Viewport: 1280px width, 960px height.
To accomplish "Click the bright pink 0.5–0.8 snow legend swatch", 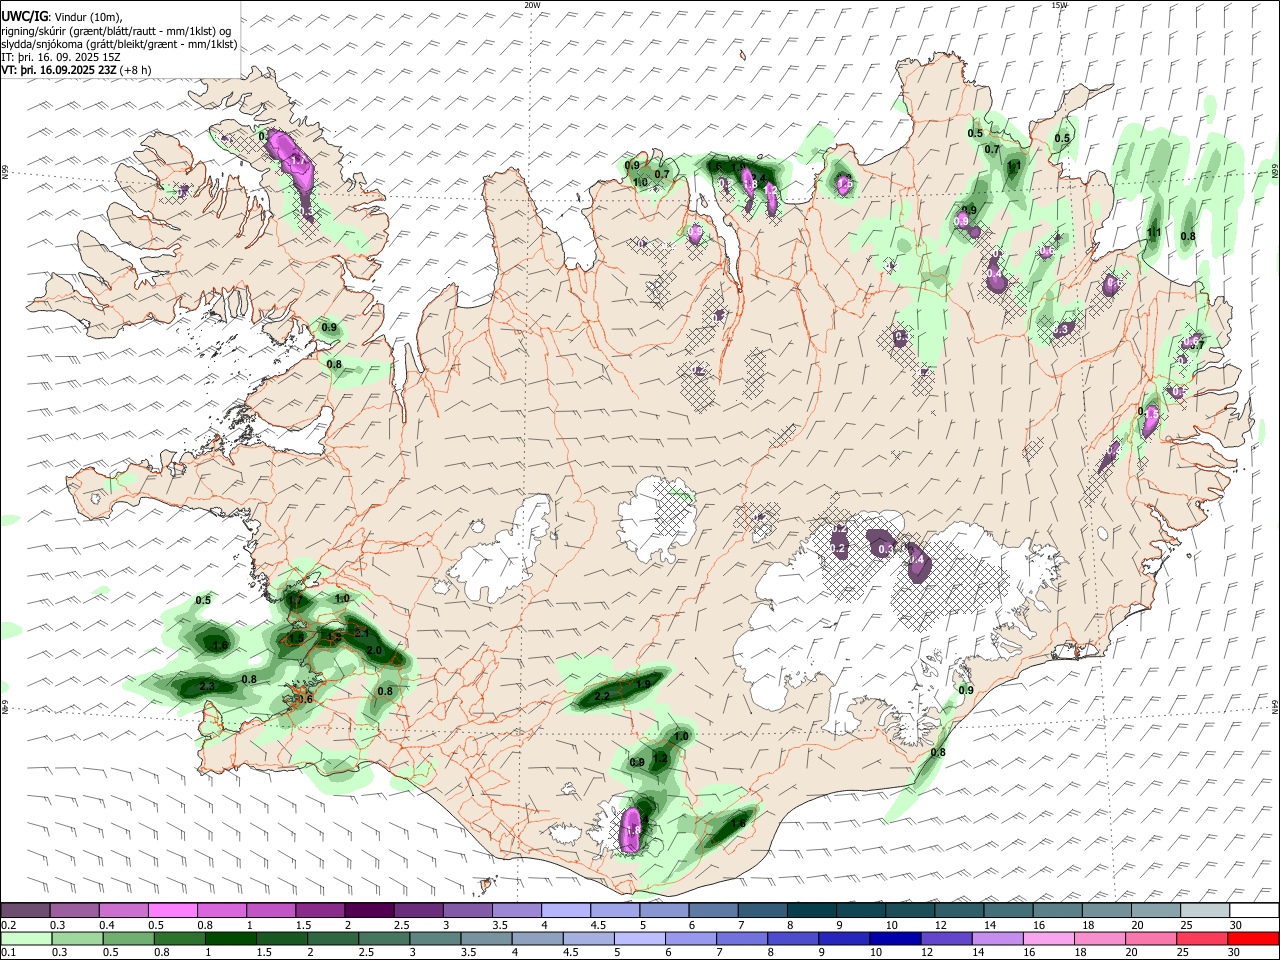I will coord(172,910).
